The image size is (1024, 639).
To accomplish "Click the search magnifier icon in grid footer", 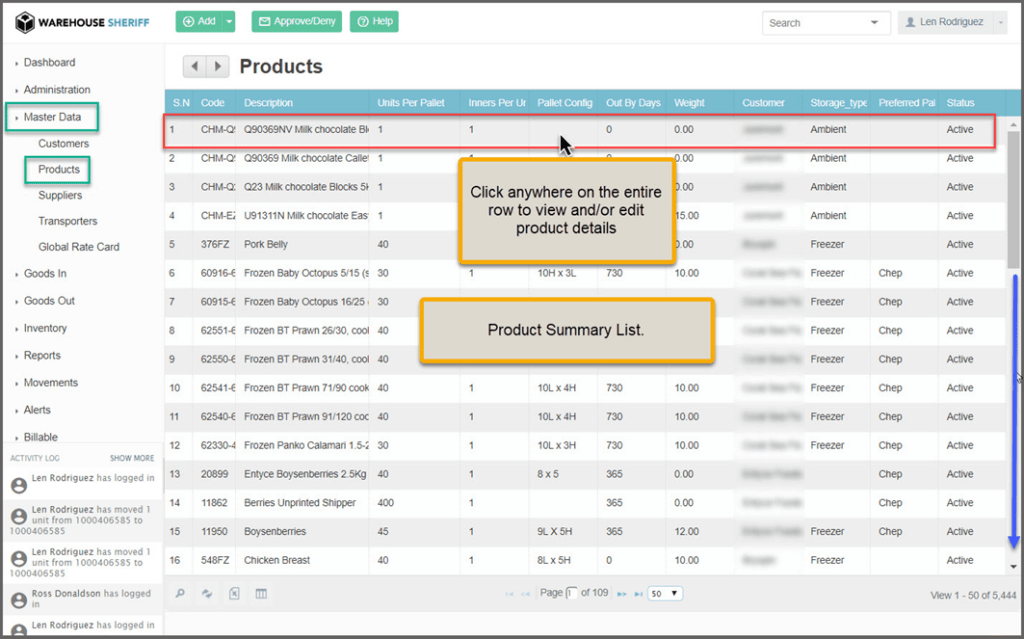I will [x=181, y=593].
